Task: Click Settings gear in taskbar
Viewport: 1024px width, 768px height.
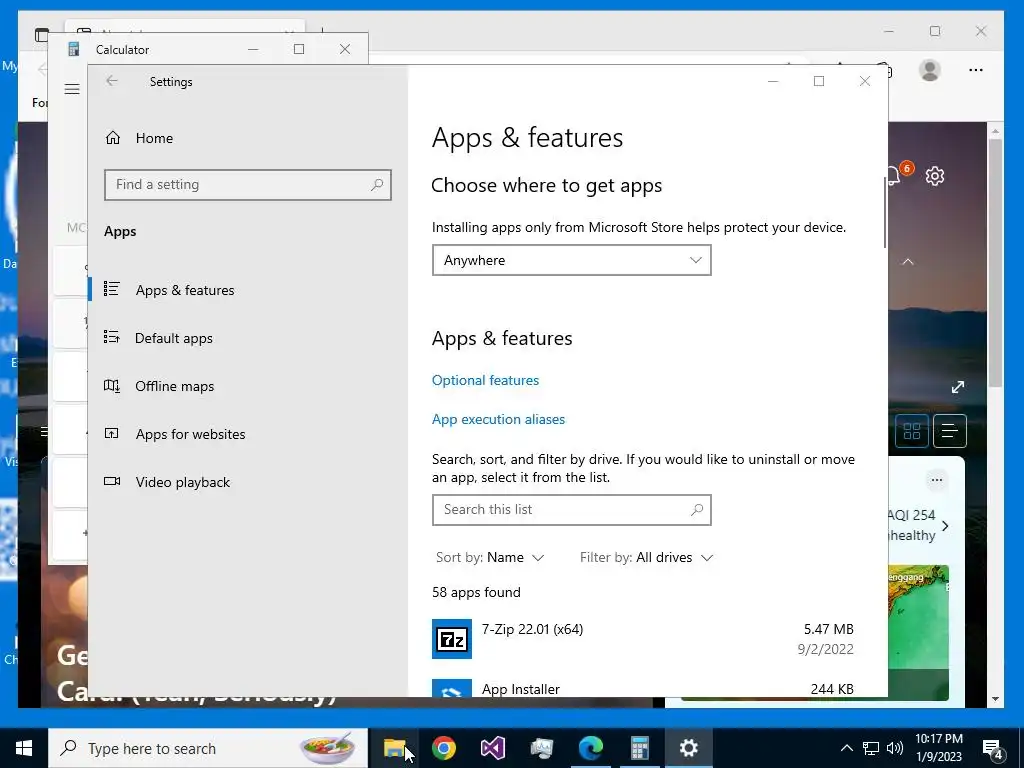Action: coord(688,748)
